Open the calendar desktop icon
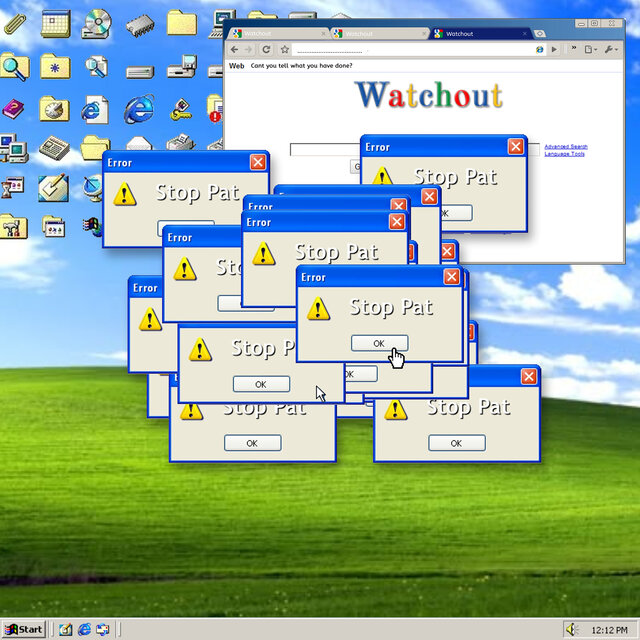The image size is (640, 640). [x=56, y=24]
